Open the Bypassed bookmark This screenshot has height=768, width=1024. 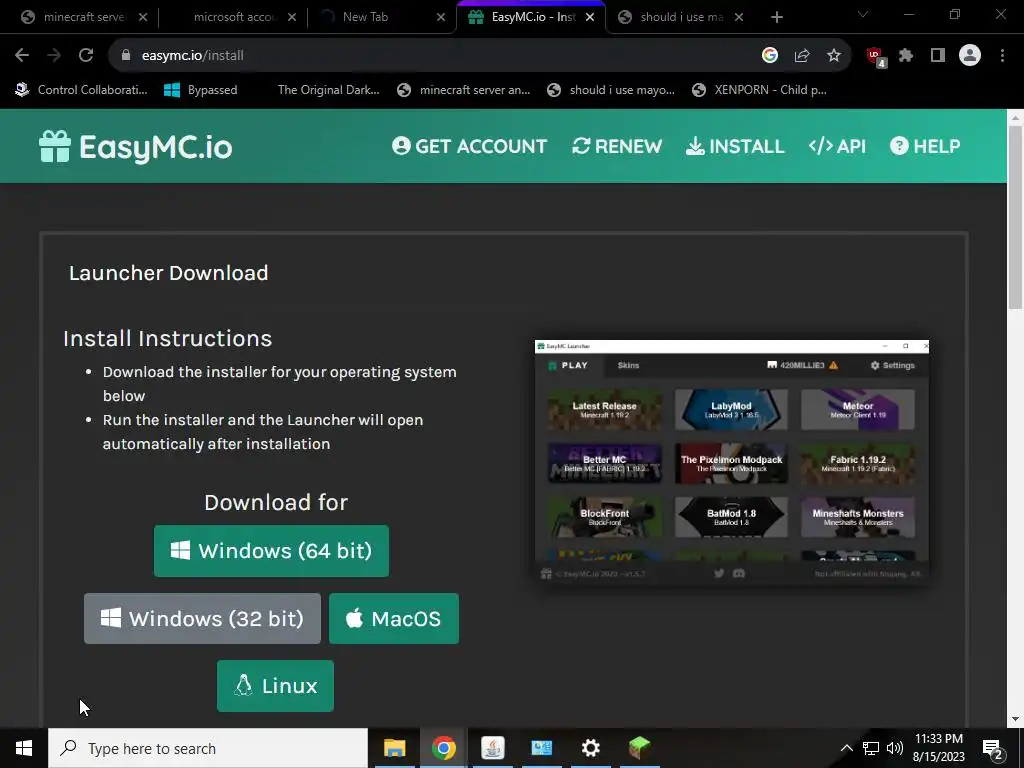coord(200,90)
